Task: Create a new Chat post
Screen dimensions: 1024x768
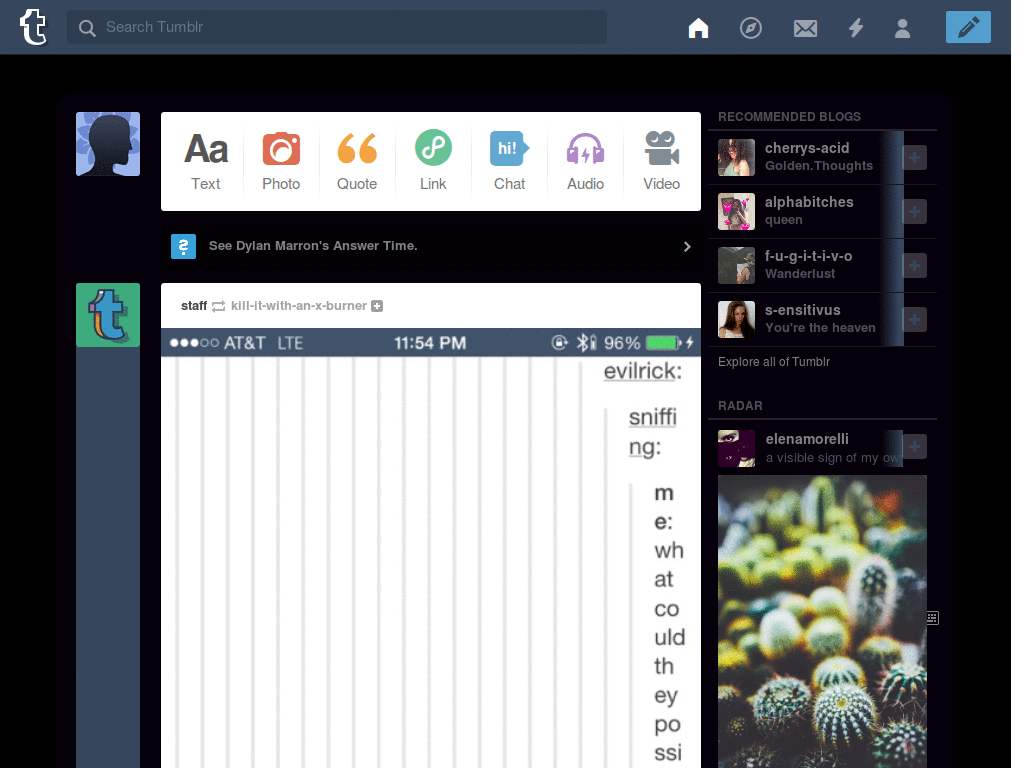Action: click(x=509, y=161)
